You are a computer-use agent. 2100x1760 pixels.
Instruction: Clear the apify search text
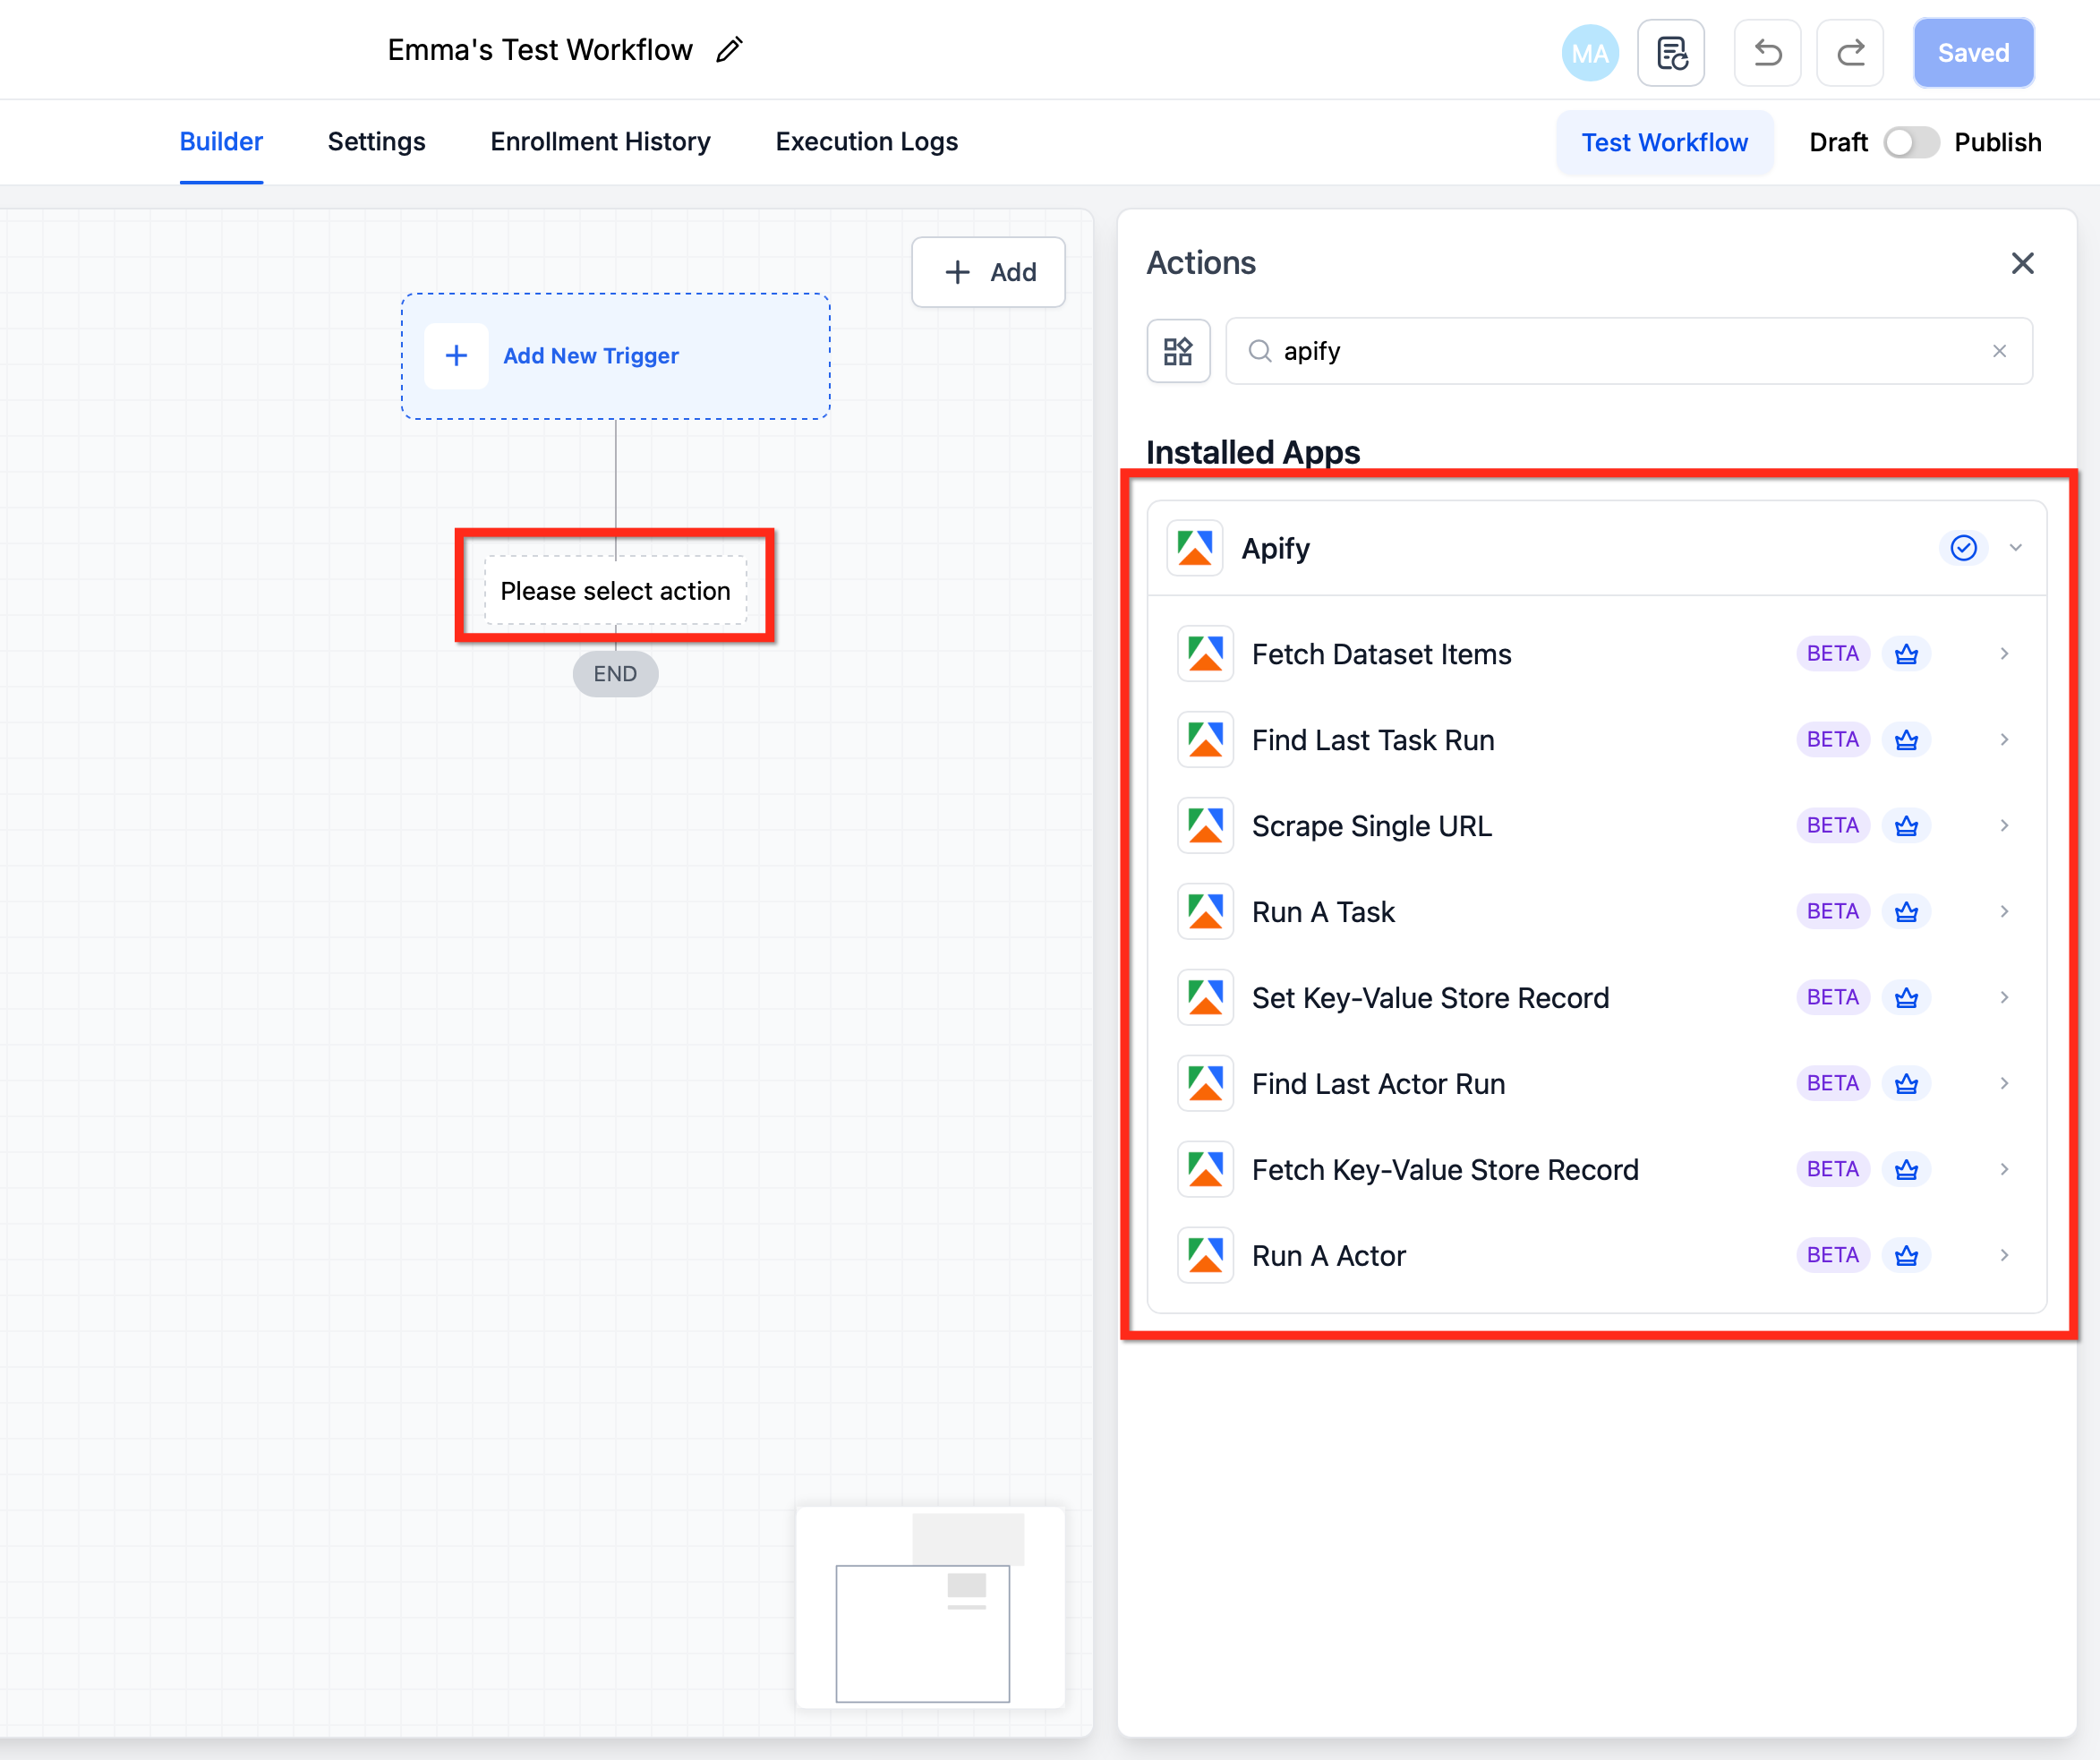1999,351
